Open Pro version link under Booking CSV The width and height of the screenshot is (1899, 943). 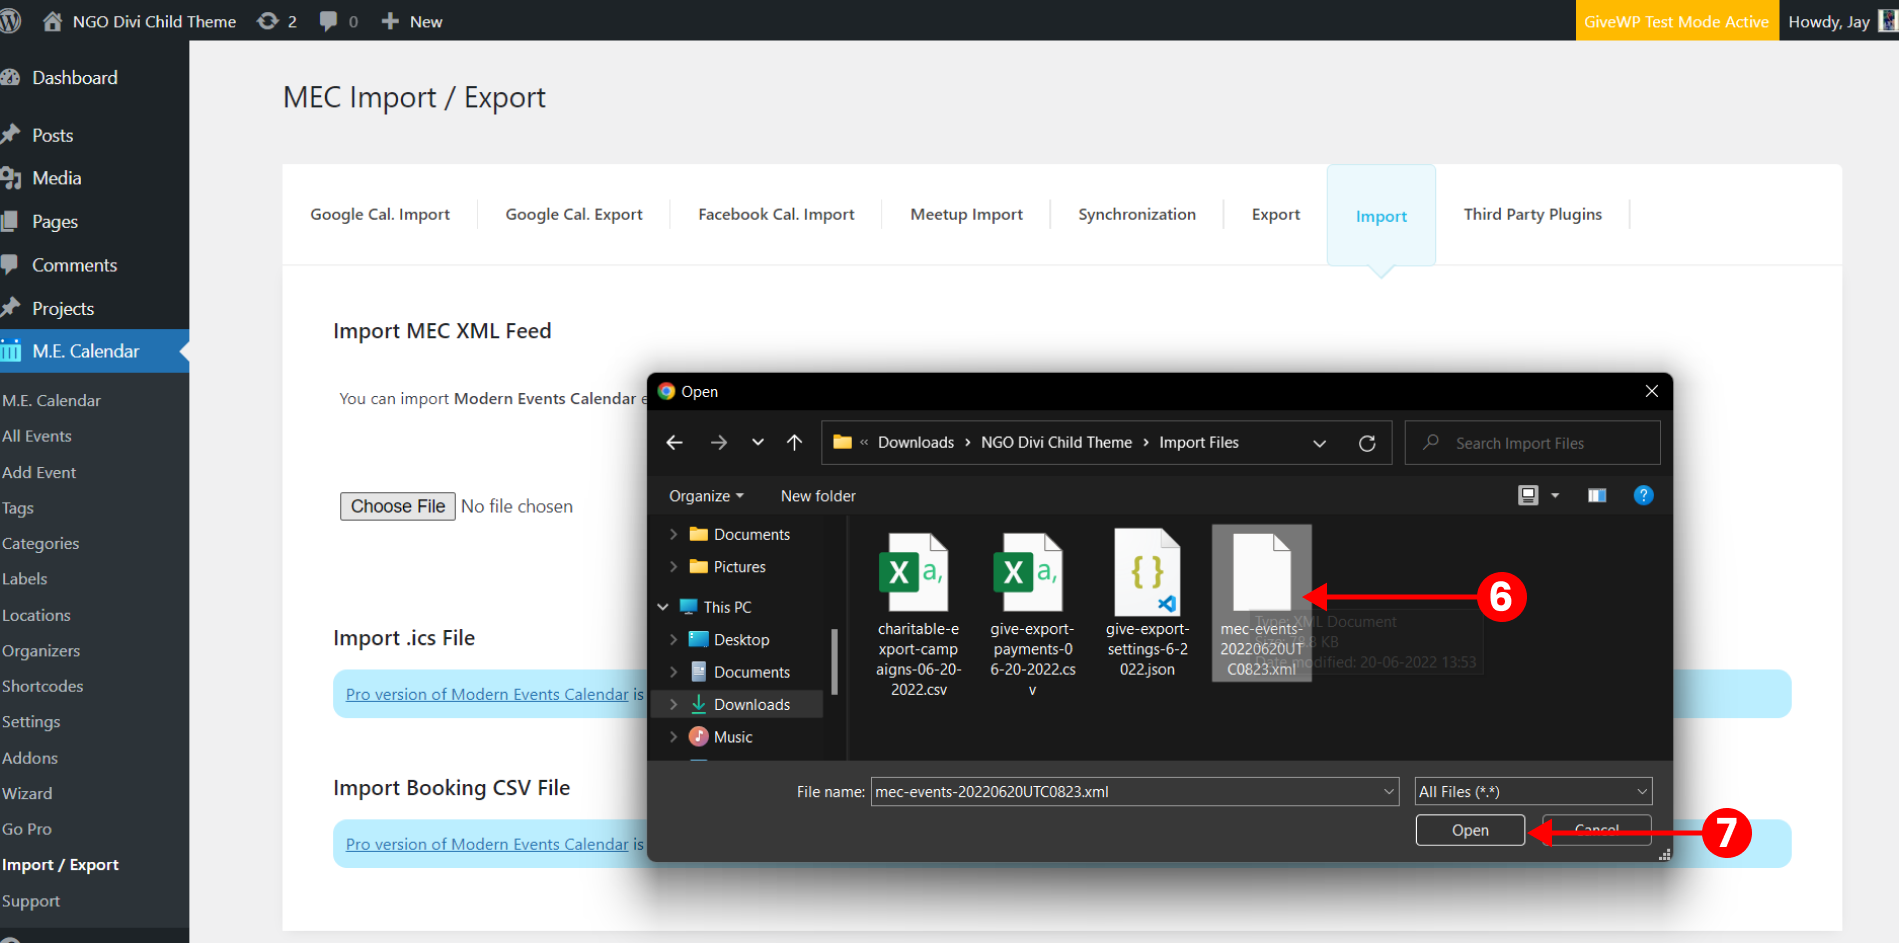[487, 844]
